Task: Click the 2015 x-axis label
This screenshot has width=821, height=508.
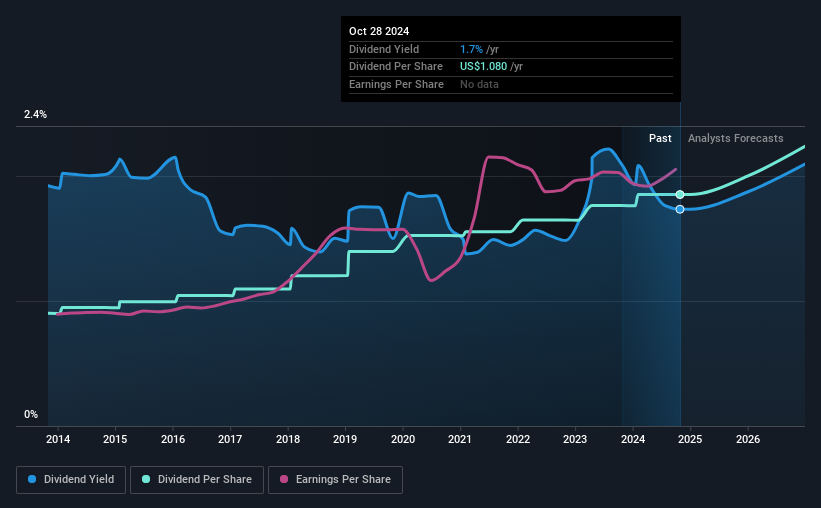Action: pyautogui.click(x=115, y=439)
